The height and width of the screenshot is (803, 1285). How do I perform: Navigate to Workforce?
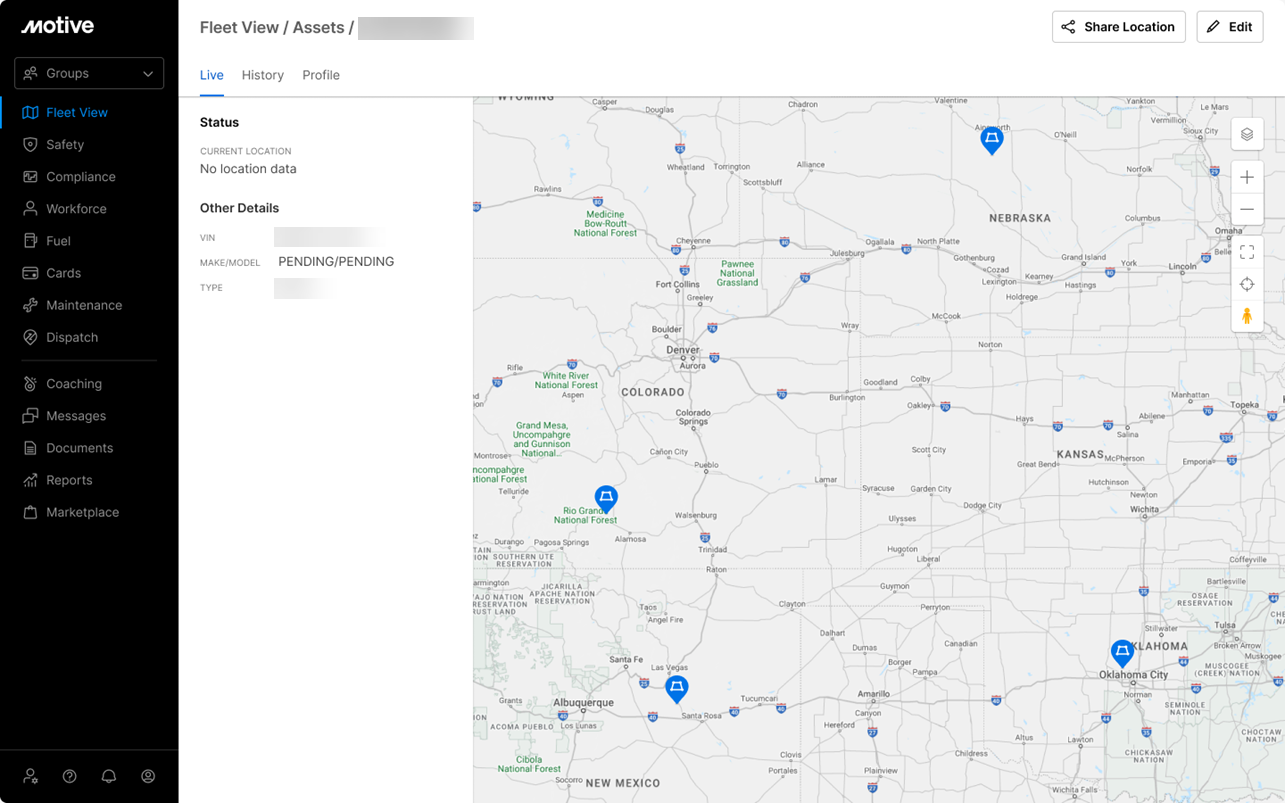76,209
